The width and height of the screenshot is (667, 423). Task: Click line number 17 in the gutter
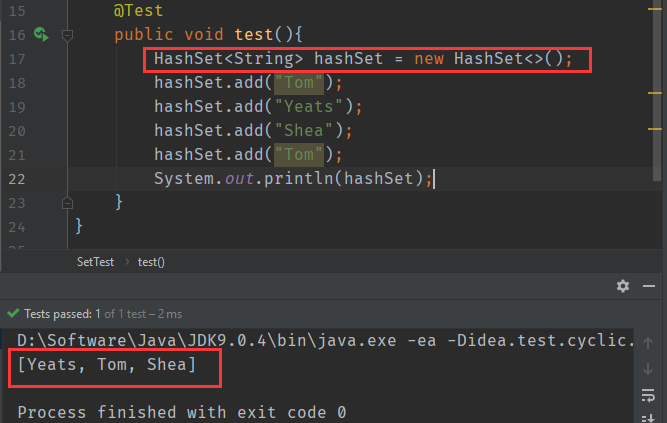[x=17, y=59]
